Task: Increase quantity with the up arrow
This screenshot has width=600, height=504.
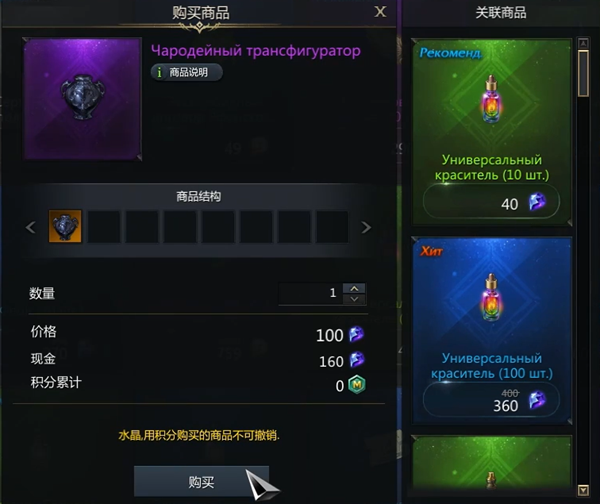Action: [x=354, y=289]
